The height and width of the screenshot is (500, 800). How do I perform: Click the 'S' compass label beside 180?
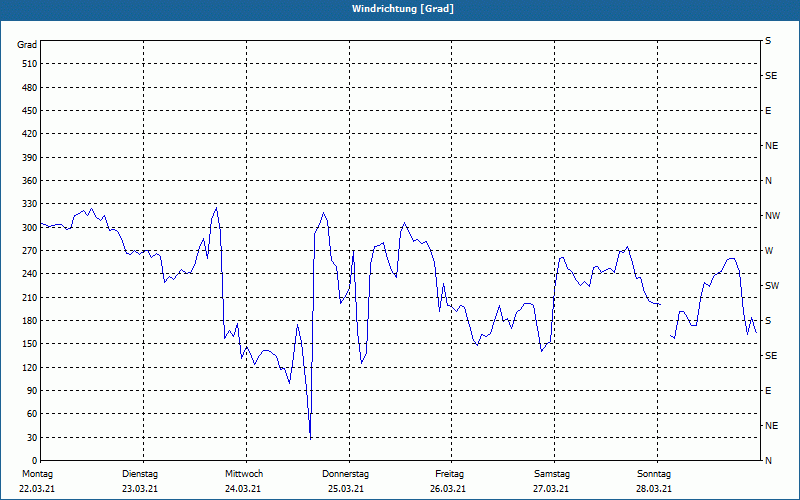point(768,321)
